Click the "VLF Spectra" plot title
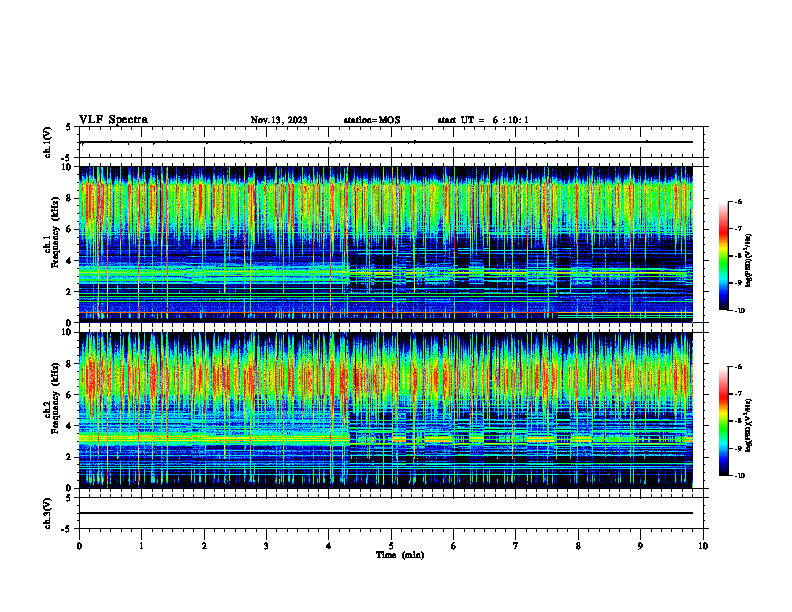792x612 pixels. tap(113, 120)
